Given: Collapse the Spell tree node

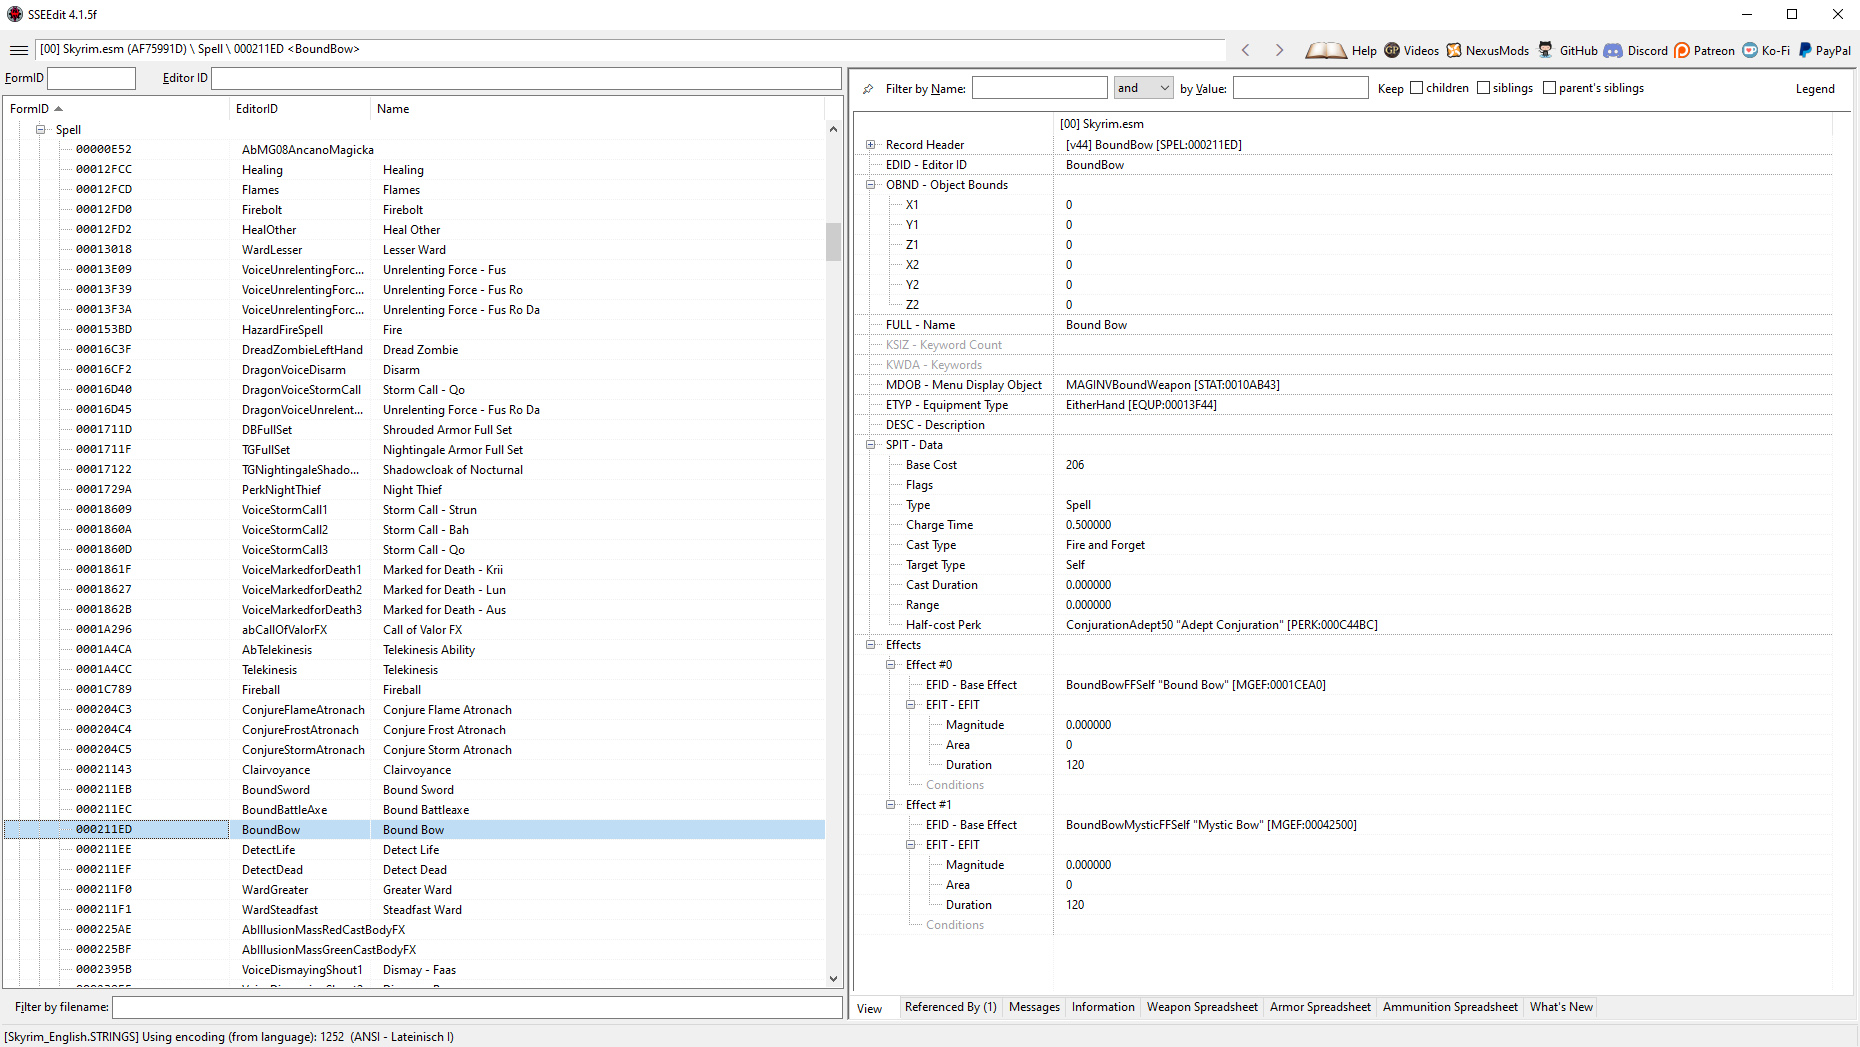Looking at the screenshot, I should click(41, 130).
